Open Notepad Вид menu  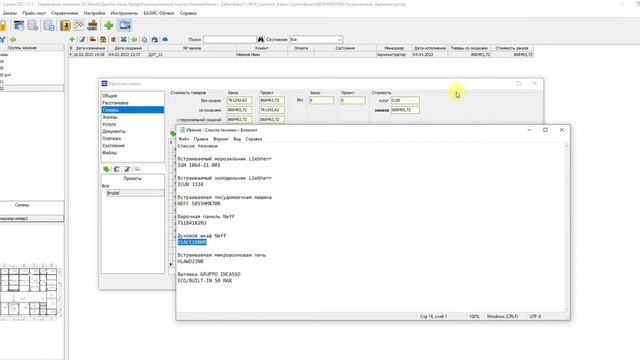point(237,139)
